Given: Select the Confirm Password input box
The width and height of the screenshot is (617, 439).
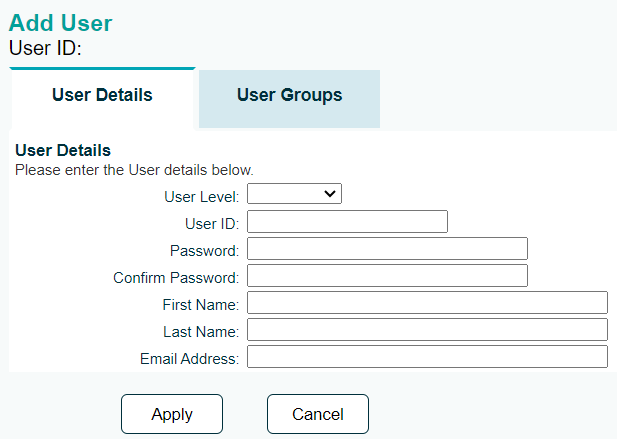Looking at the screenshot, I should coord(387,276).
